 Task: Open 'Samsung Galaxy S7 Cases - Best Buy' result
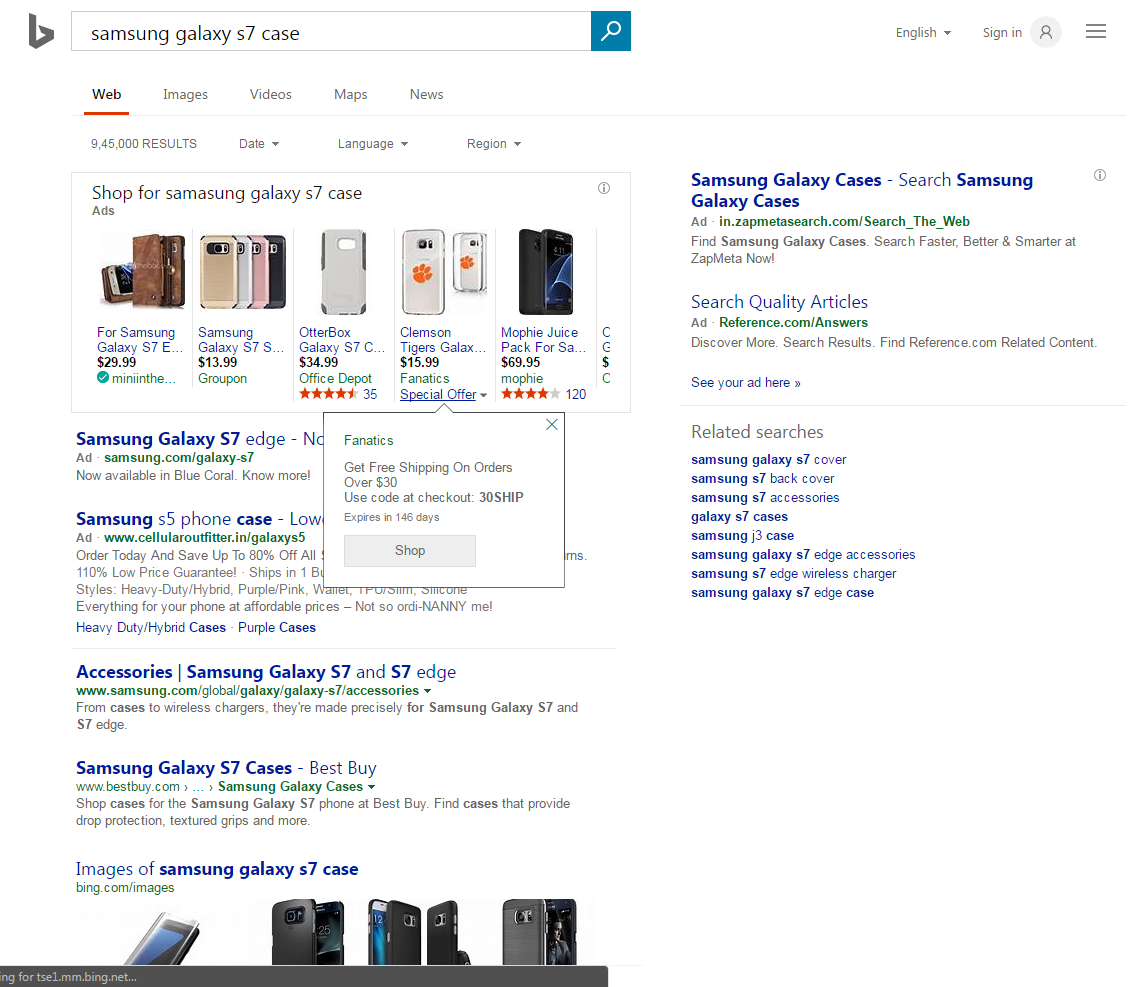226,768
